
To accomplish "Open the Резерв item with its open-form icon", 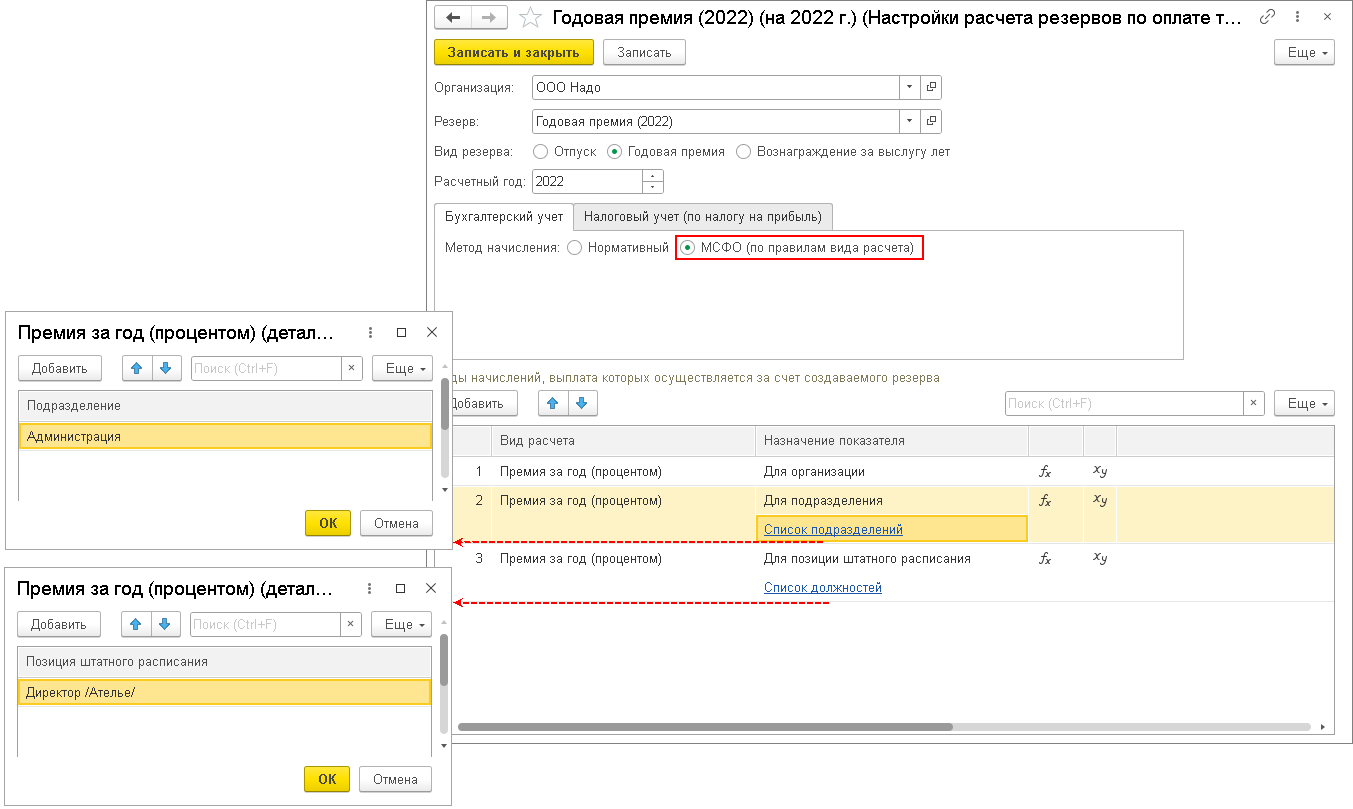I will coord(931,121).
